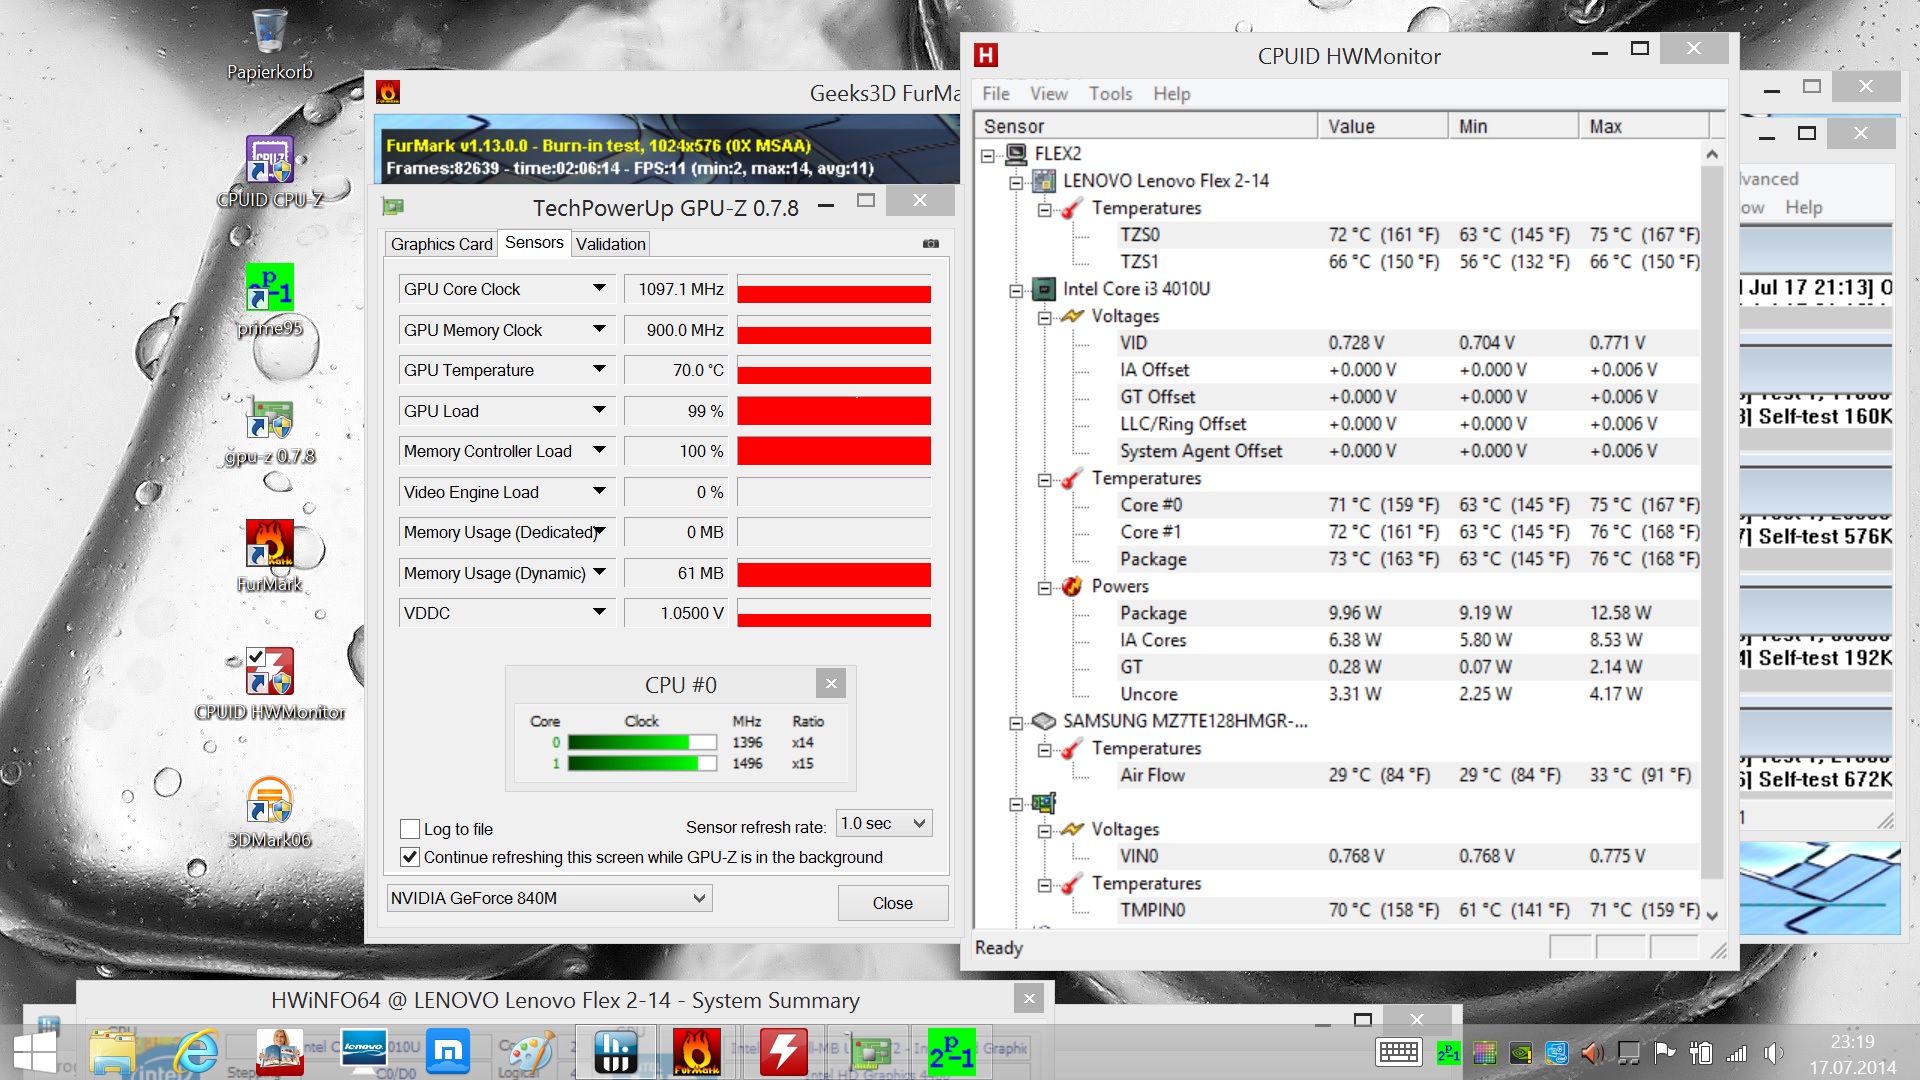This screenshot has width=1920, height=1080.
Task: Open Maxthon browser in the taskbar
Action: [x=448, y=1052]
